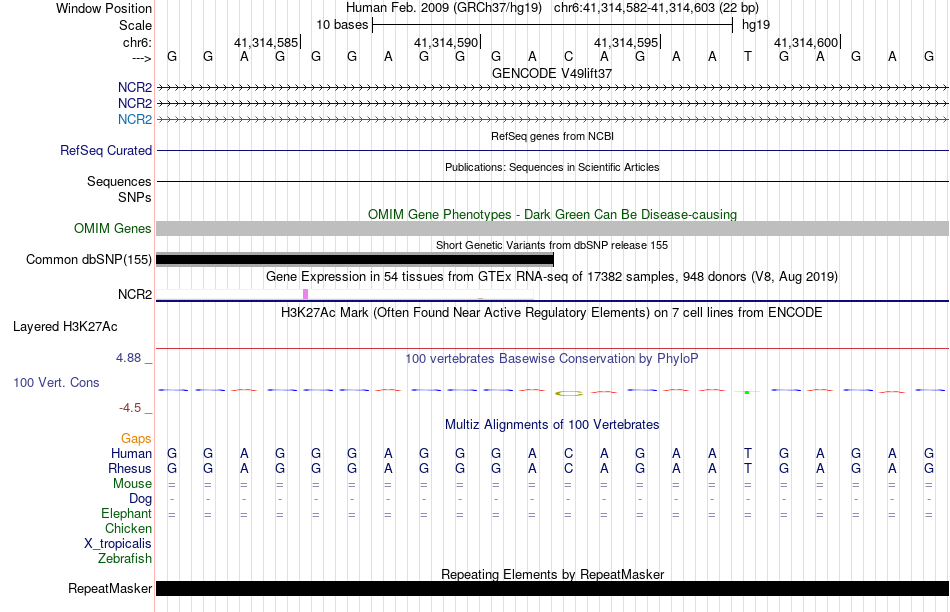Click the 10 bases scale bar
Image resolution: width=950 pixels, height=612 pixels.
coord(553,25)
